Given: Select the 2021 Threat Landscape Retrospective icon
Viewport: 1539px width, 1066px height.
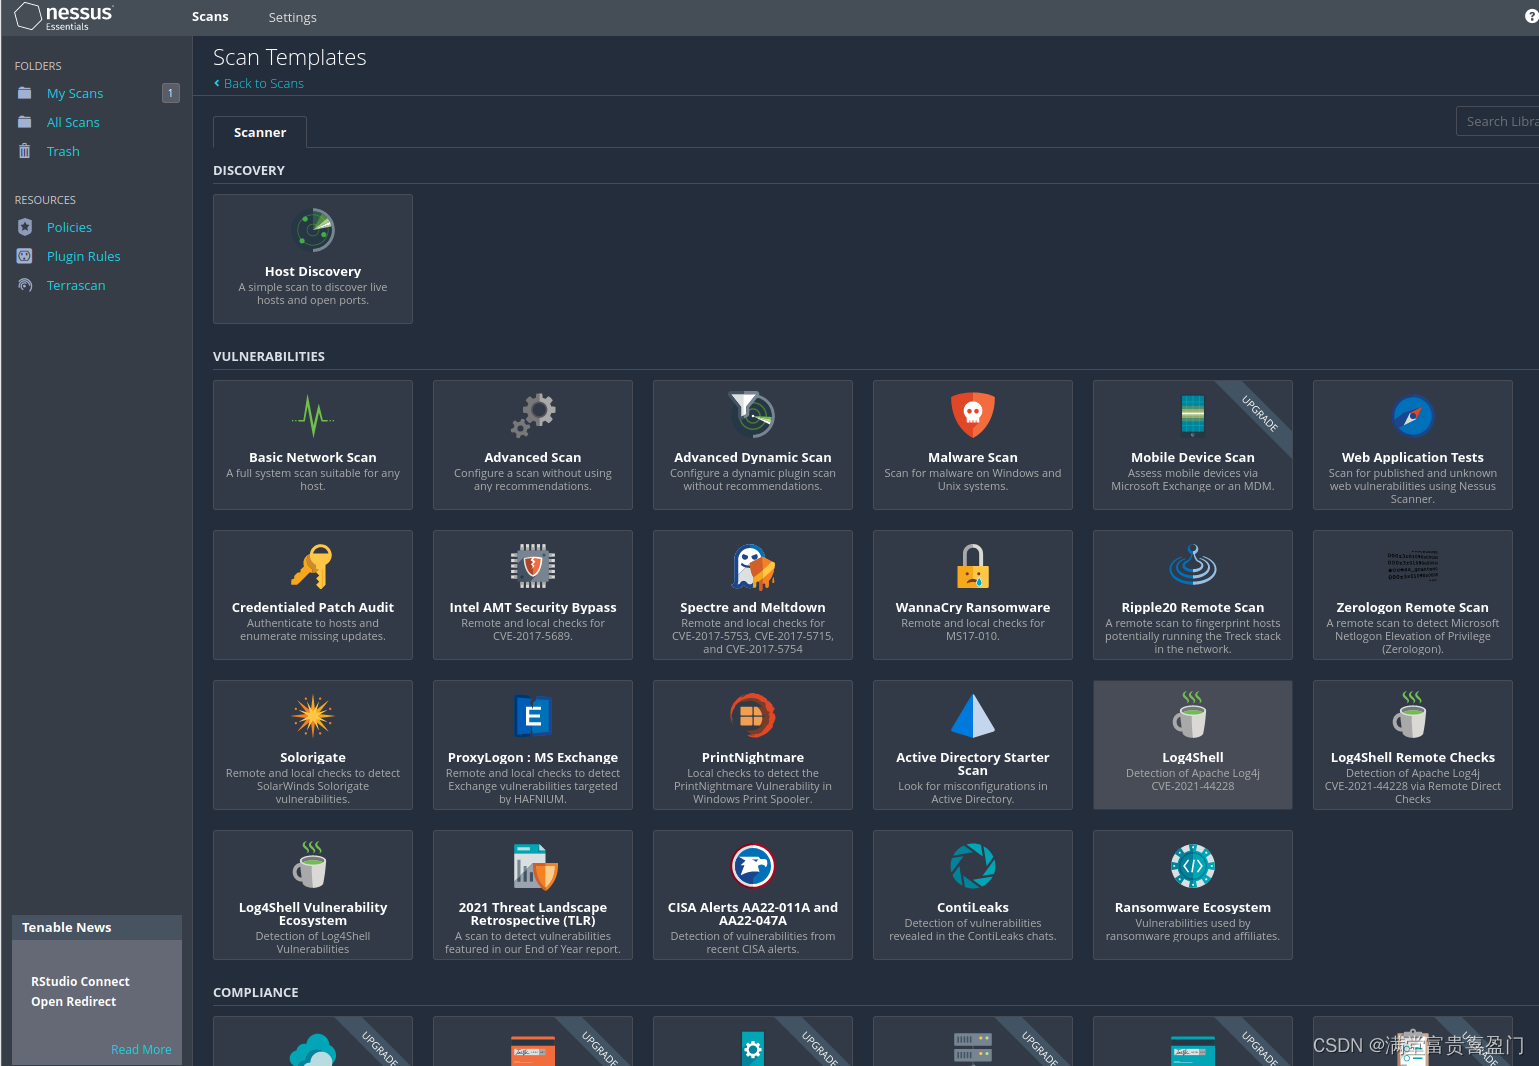Looking at the screenshot, I should tap(535, 866).
